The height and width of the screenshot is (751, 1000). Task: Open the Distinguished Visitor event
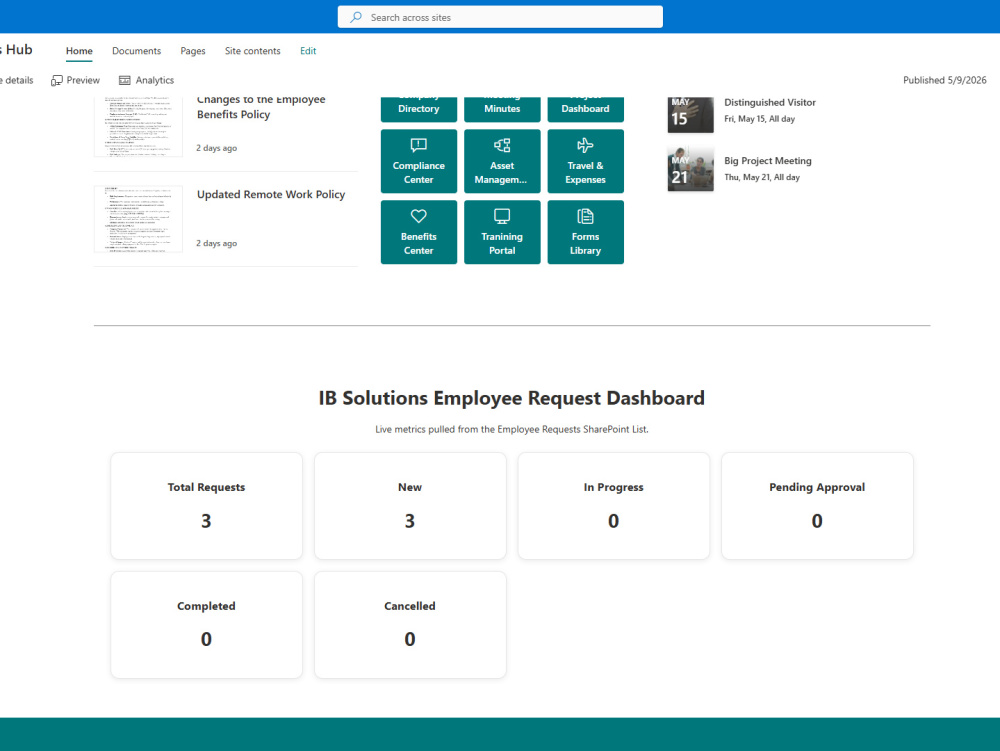(770, 102)
